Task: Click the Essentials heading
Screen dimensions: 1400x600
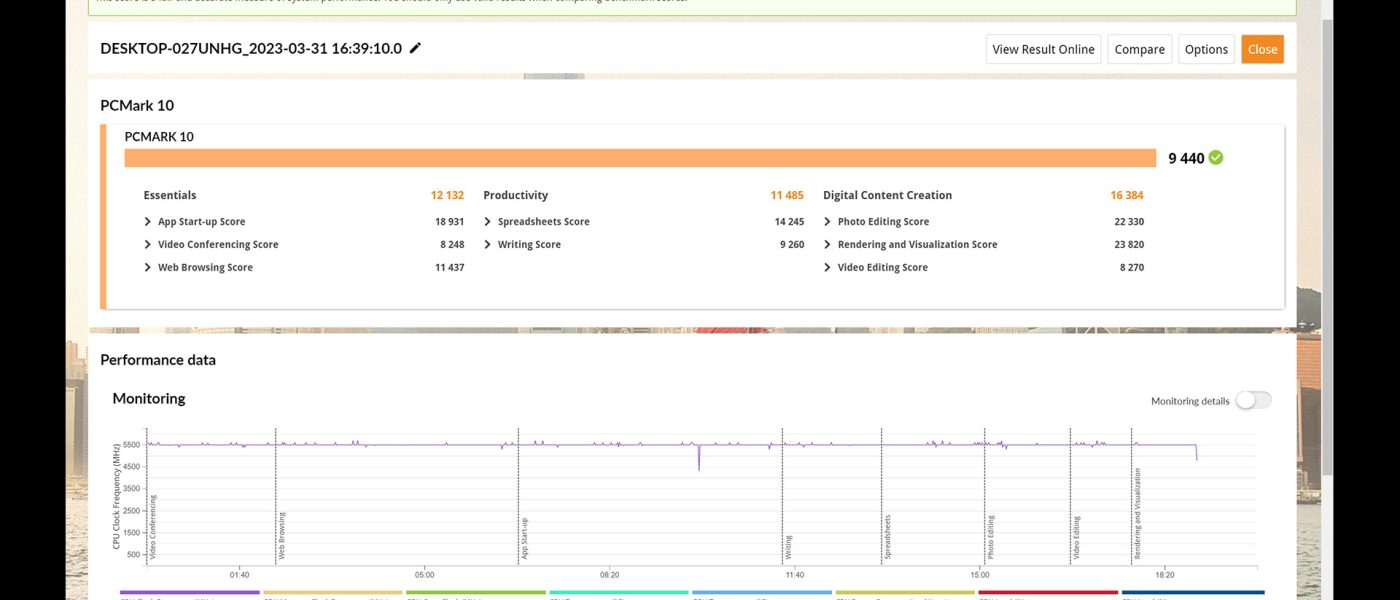Action: tap(170, 195)
